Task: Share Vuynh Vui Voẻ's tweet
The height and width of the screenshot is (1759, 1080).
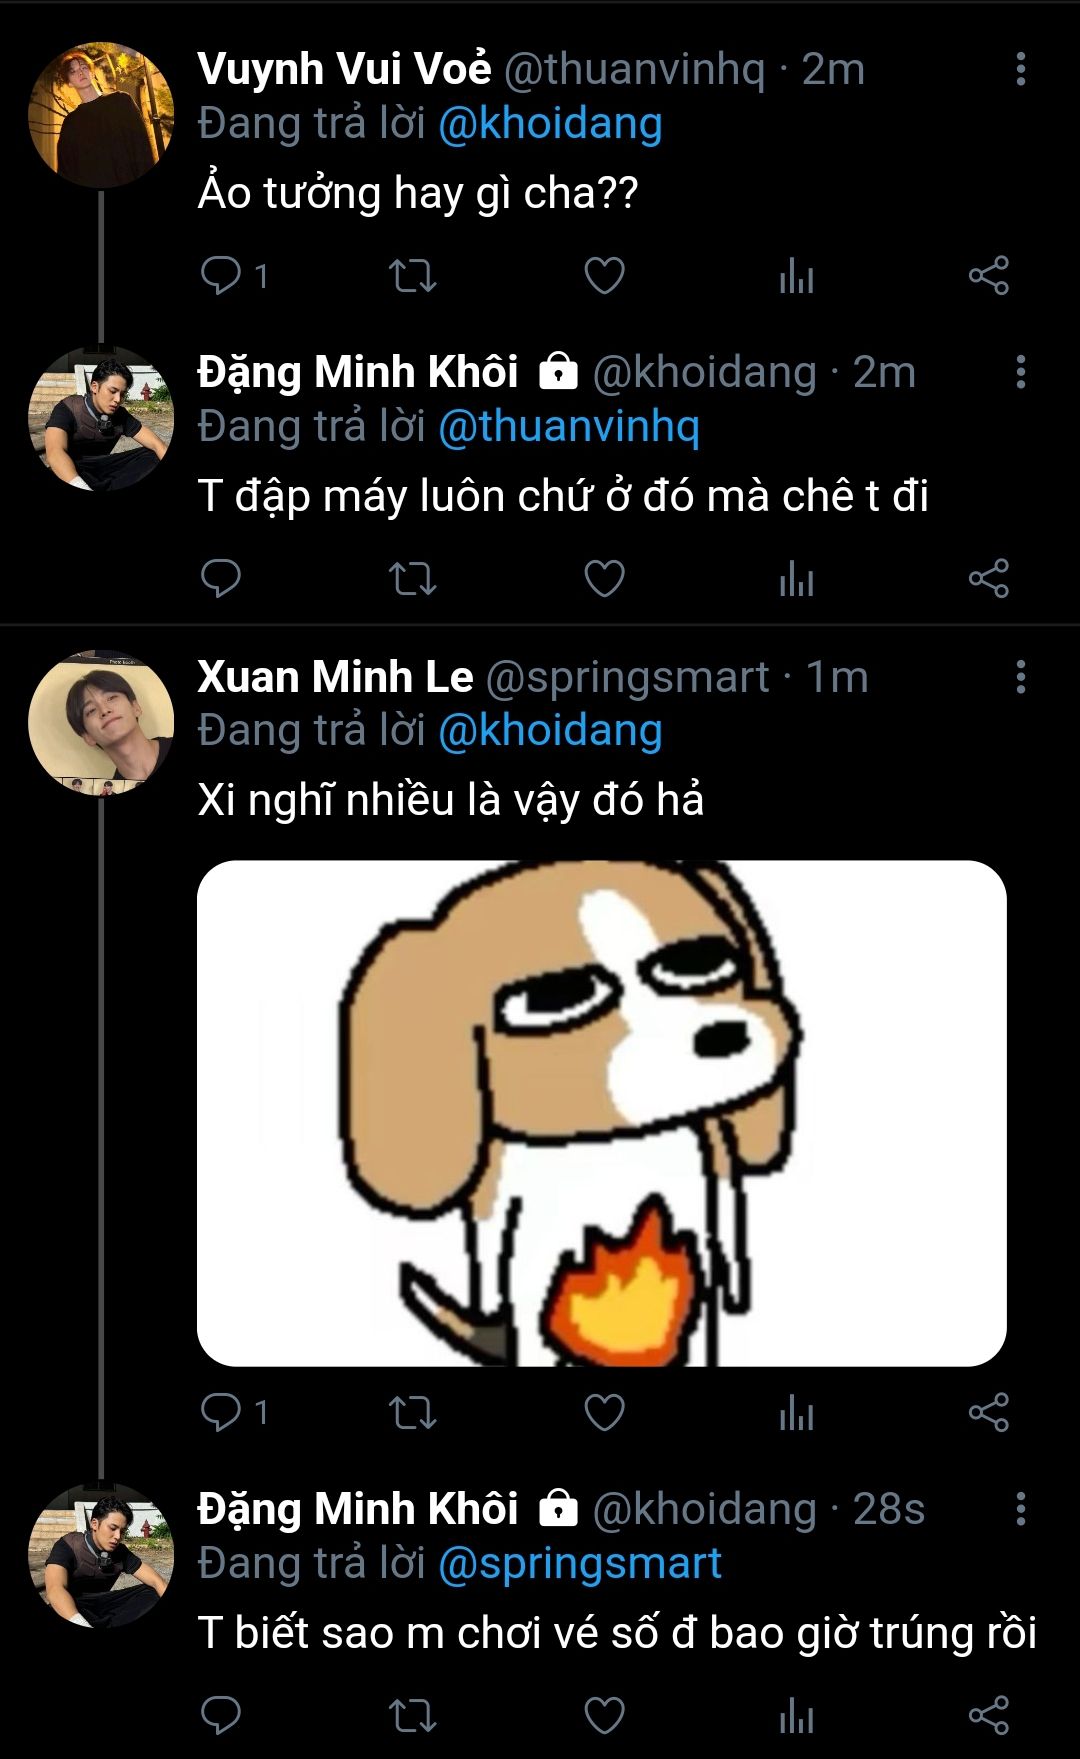Action: (988, 276)
